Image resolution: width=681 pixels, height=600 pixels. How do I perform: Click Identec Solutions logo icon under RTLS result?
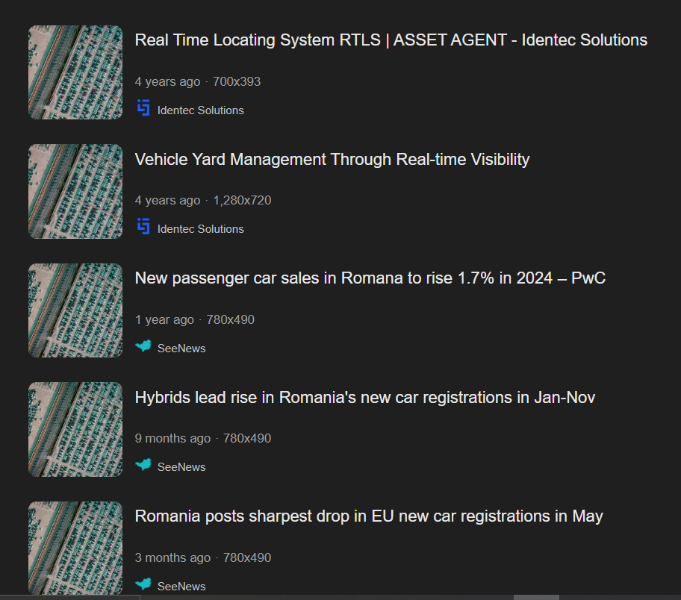[143, 109]
